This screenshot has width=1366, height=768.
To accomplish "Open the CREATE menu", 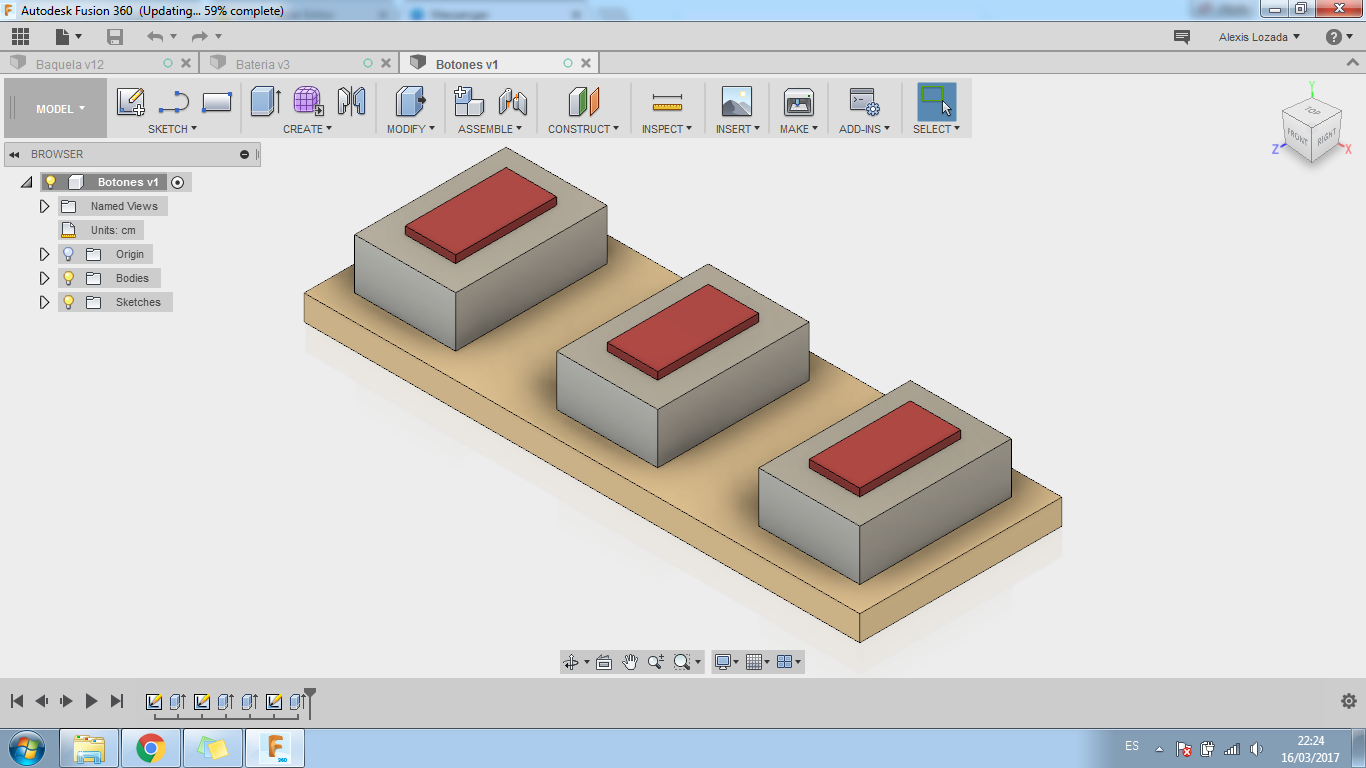I will pyautogui.click(x=307, y=129).
